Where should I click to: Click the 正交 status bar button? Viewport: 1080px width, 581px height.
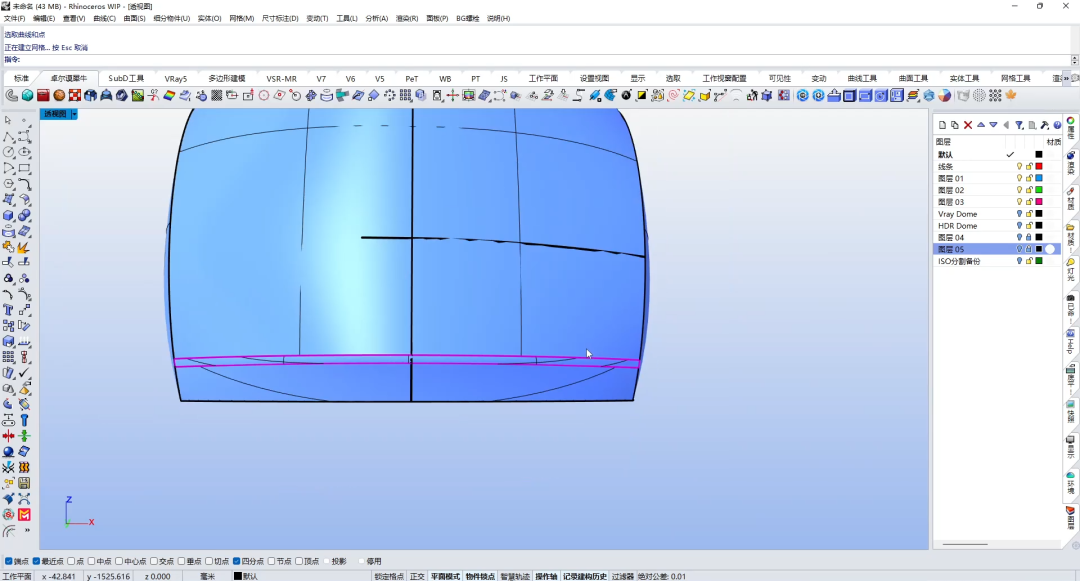coord(417,576)
